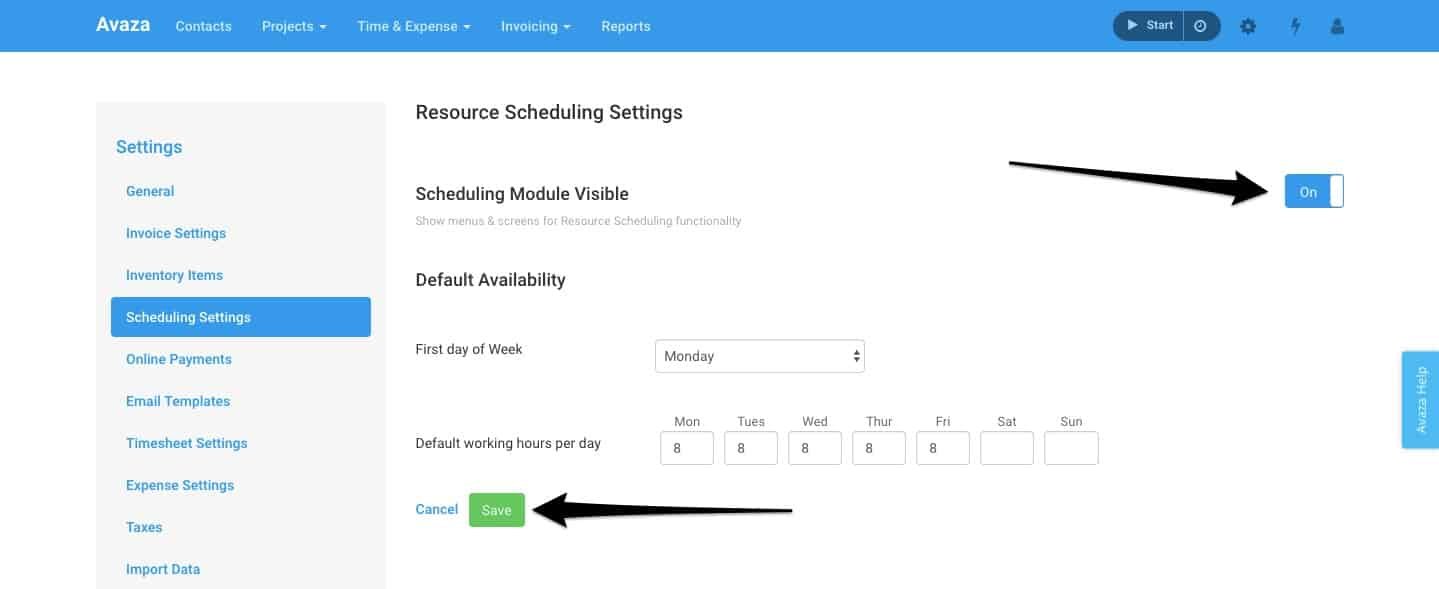Open General settings in the sidebar

click(x=149, y=191)
